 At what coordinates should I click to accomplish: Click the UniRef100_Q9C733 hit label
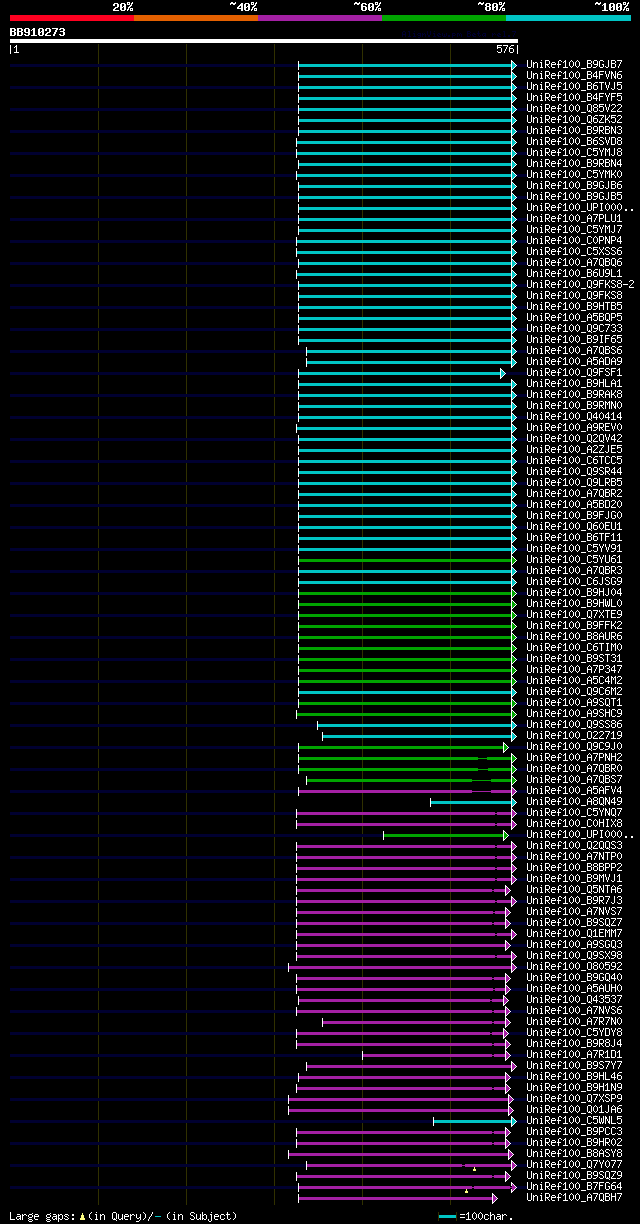click(x=574, y=328)
